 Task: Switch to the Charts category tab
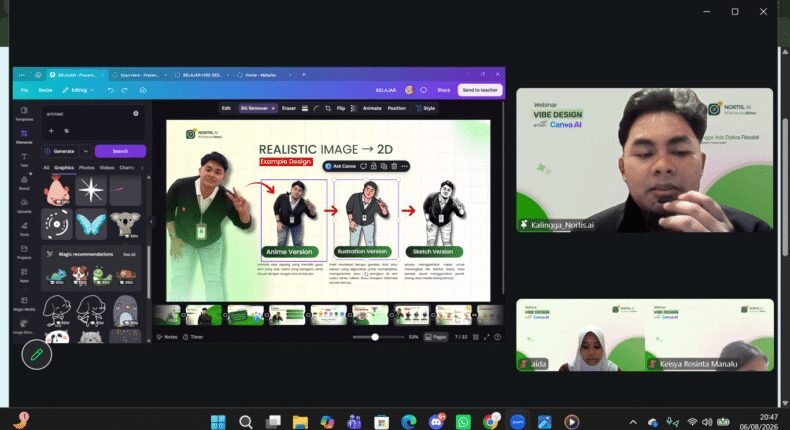(x=126, y=167)
